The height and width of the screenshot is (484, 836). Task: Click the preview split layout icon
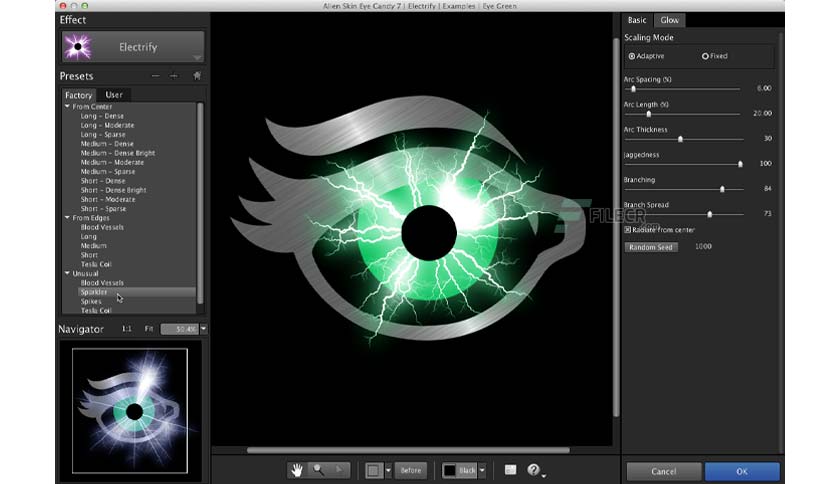point(374,470)
